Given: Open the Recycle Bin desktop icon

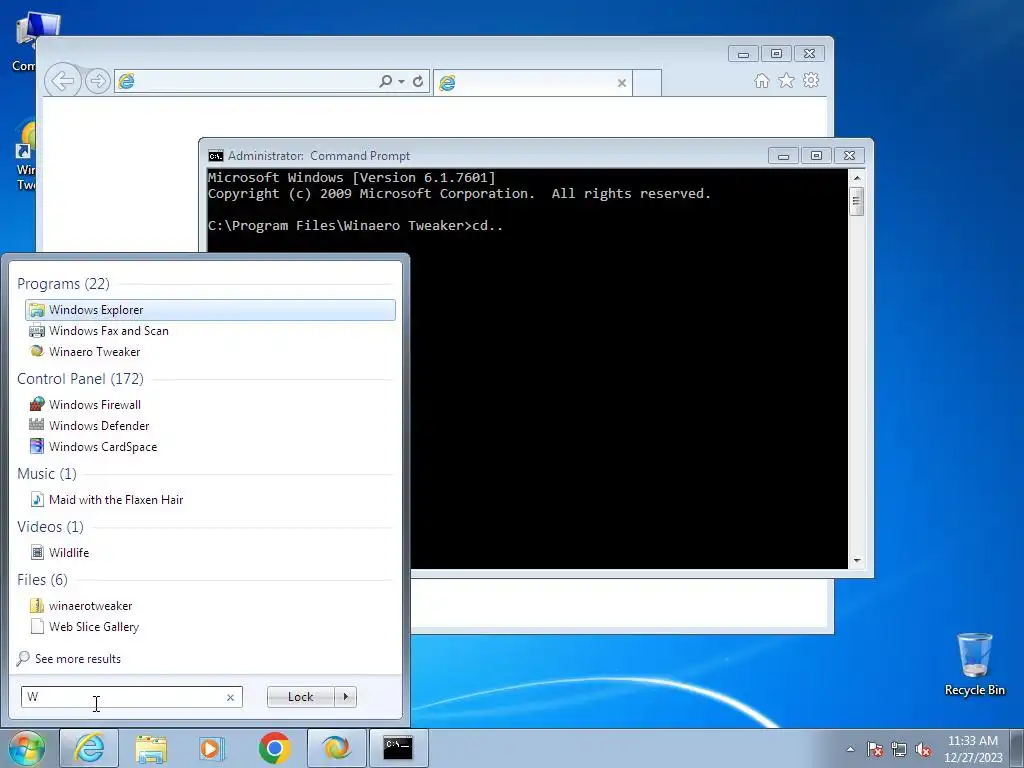Looking at the screenshot, I should coord(974,664).
